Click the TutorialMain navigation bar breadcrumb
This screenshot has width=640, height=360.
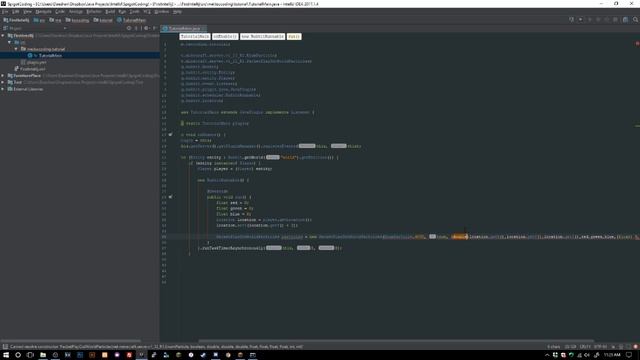(131, 20)
